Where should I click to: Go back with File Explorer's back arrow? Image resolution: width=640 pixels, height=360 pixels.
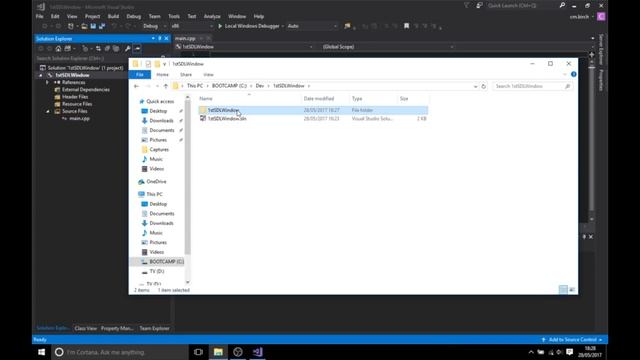pyautogui.click(x=136, y=86)
